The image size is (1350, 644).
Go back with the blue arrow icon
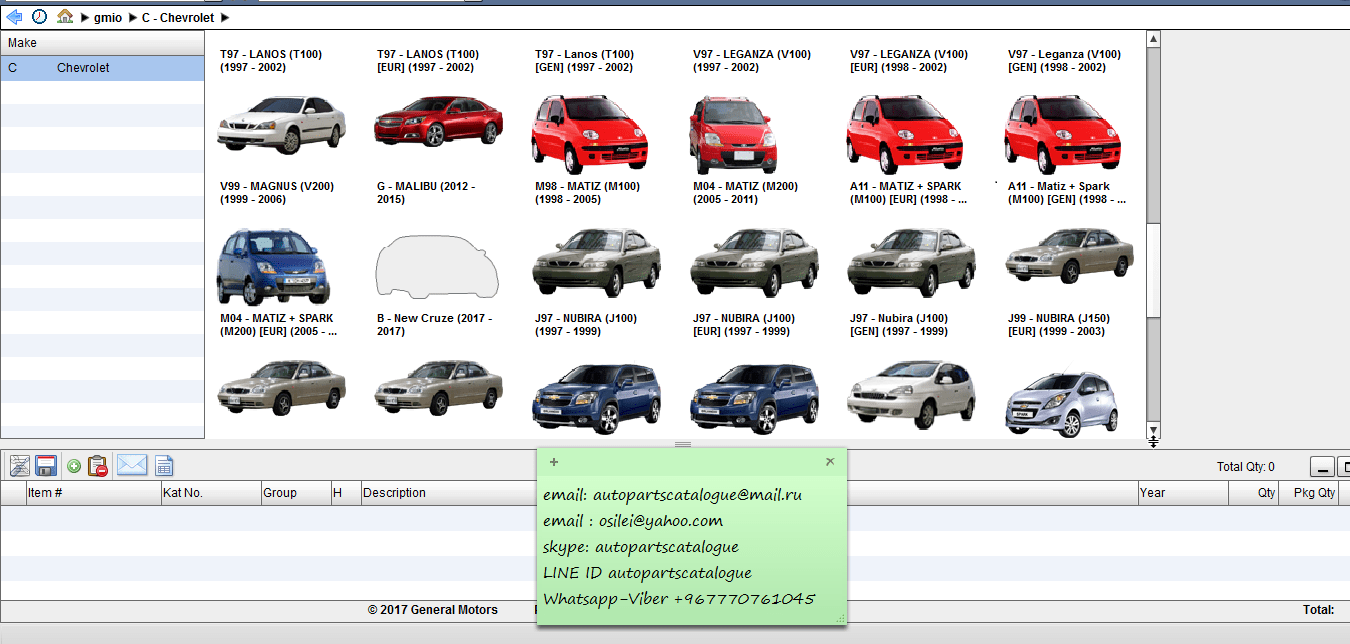[x=14, y=16]
